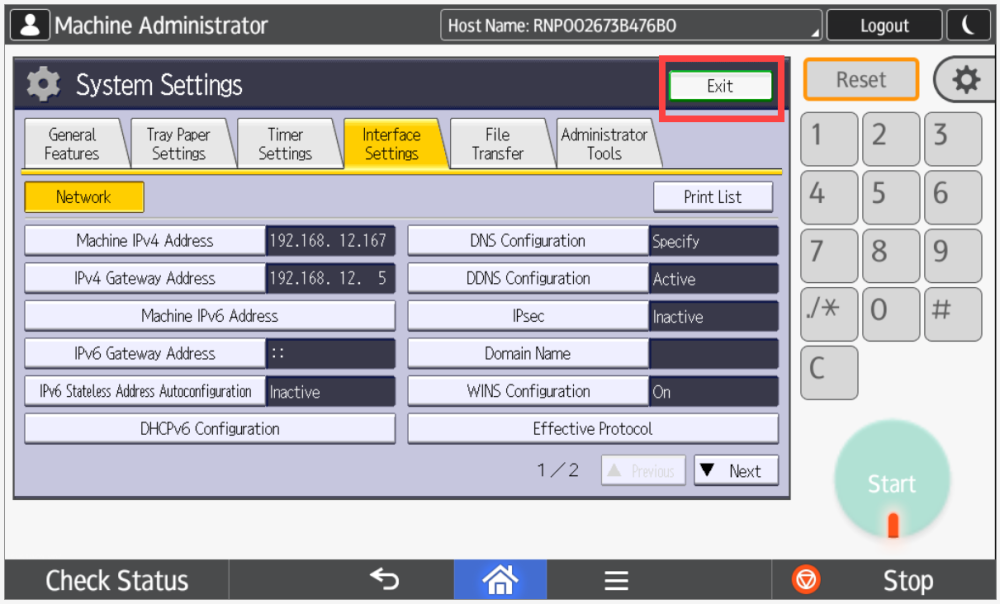Go to the Next page
This screenshot has height=604, width=1000.
[736, 471]
